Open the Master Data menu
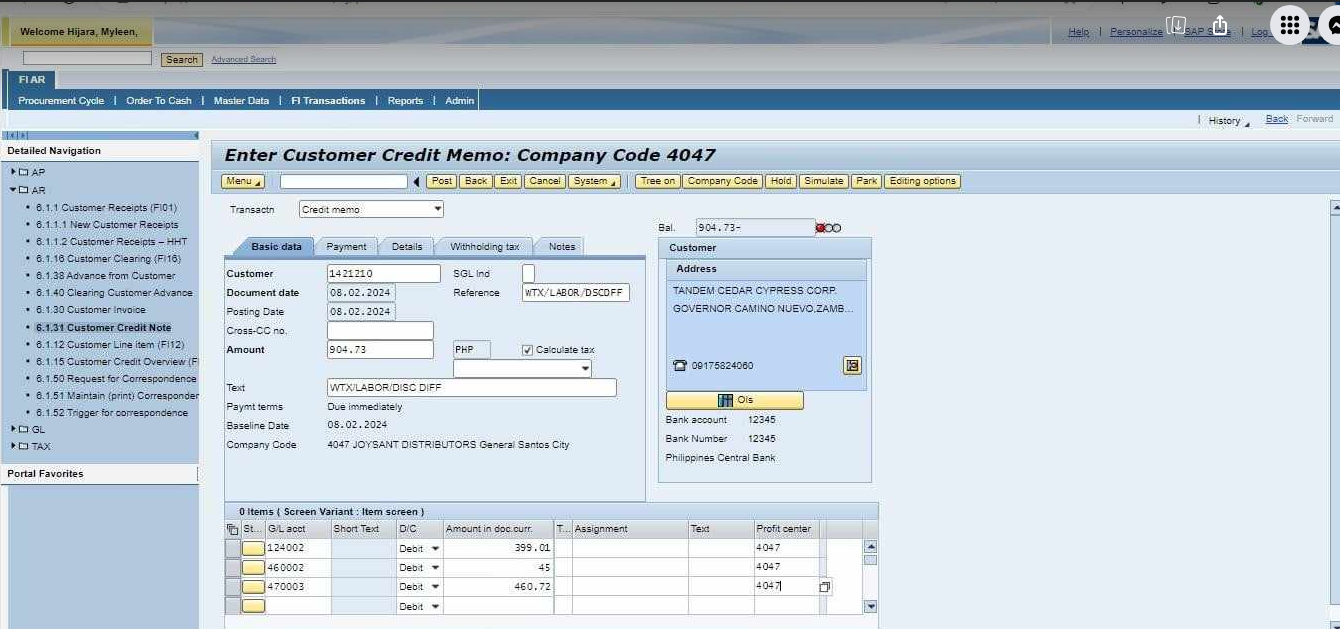1340x629 pixels. pyautogui.click(x=241, y=100)
